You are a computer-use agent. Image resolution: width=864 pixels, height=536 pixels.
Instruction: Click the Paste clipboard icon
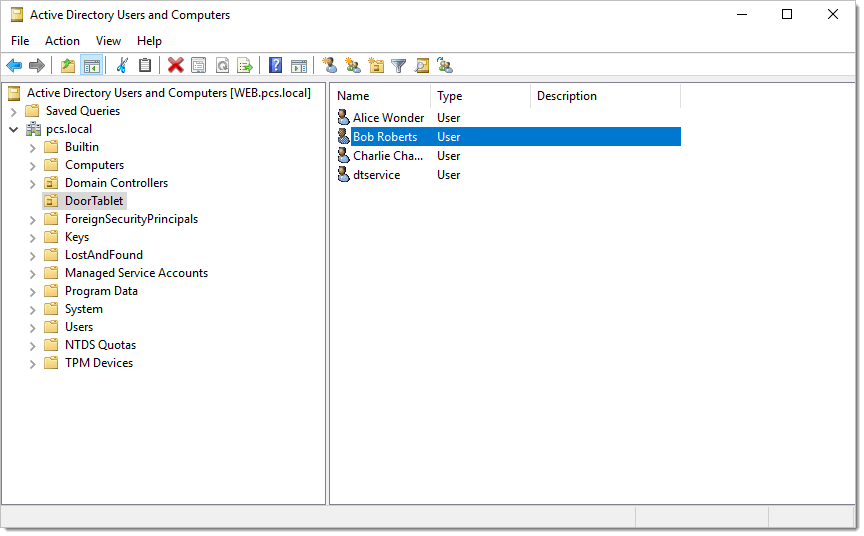pyautogui.click(x=145, y=66)
